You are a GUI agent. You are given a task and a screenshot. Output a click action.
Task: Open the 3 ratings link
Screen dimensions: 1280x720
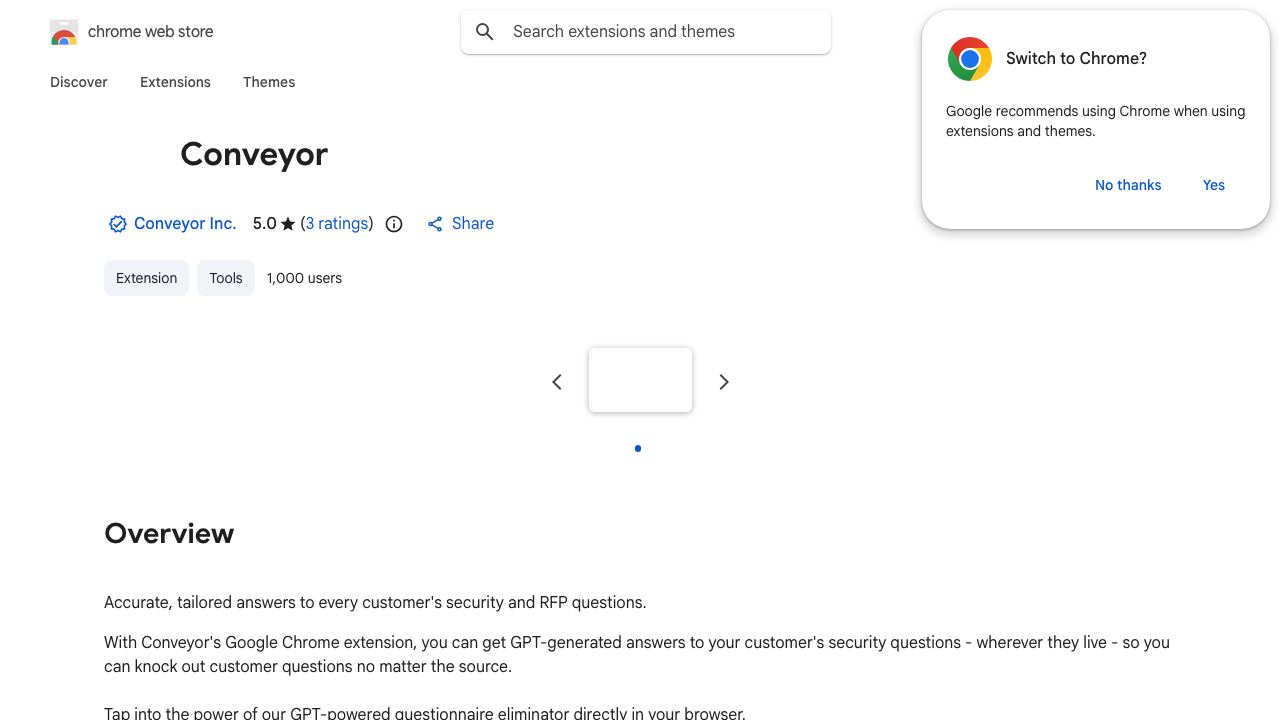[x=337, y=224]
